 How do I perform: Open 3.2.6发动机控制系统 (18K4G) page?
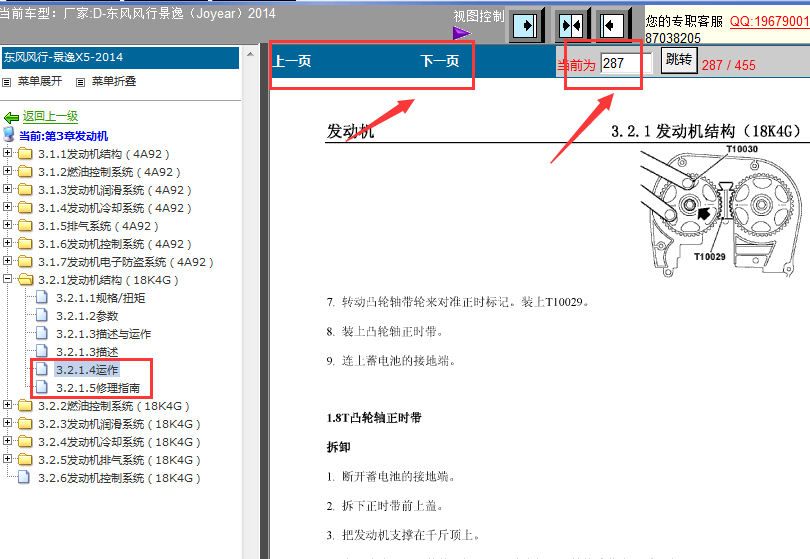tap(119, 478)
